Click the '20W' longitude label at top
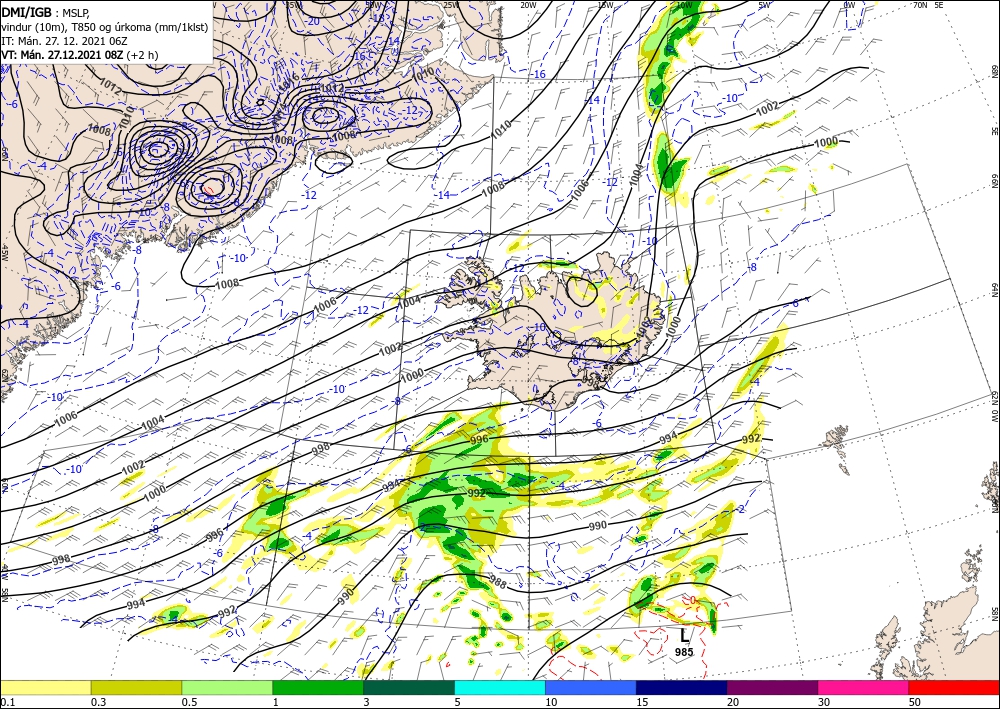1000x709 pixels. [x=527, y=5]
